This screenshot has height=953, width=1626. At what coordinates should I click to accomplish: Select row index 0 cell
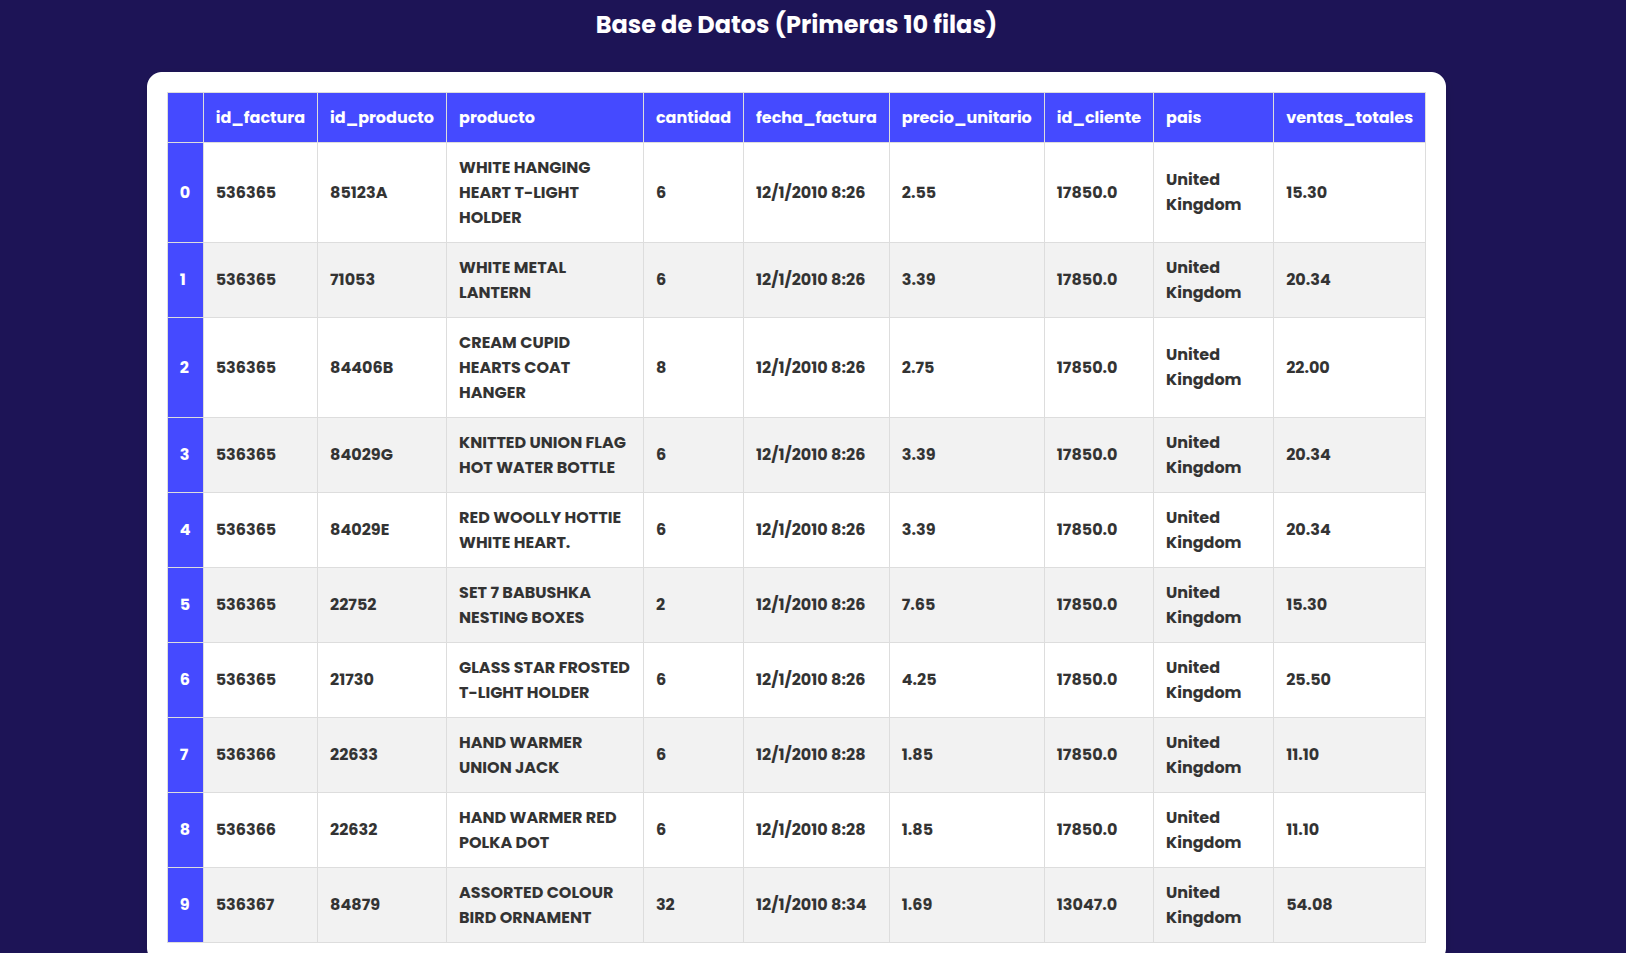(185, 192)
